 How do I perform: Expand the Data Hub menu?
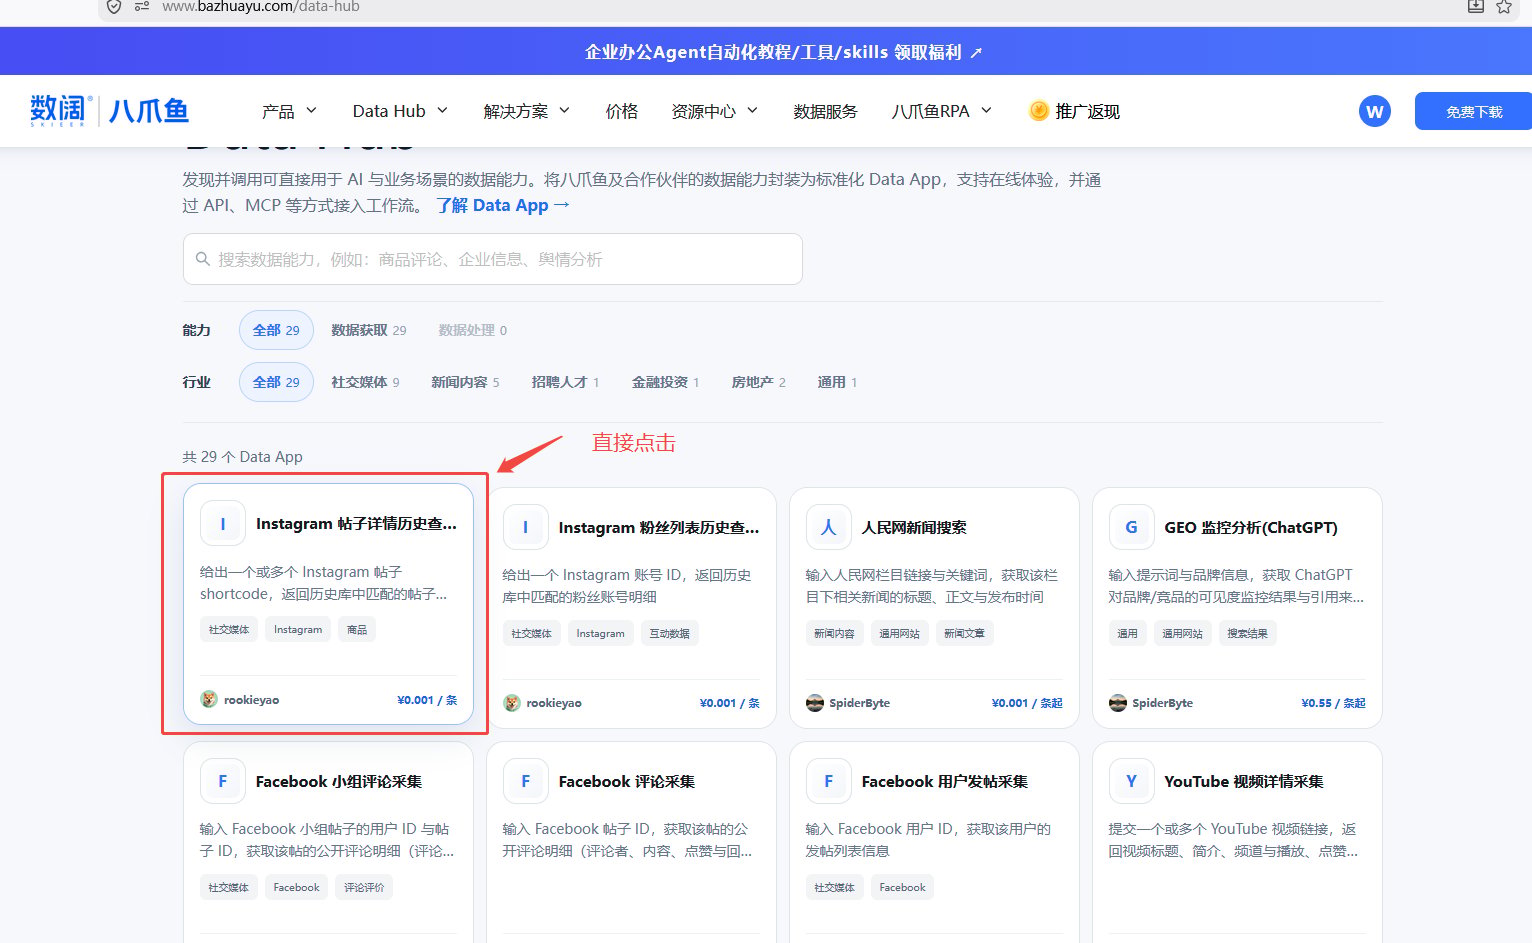pos(400,111)
